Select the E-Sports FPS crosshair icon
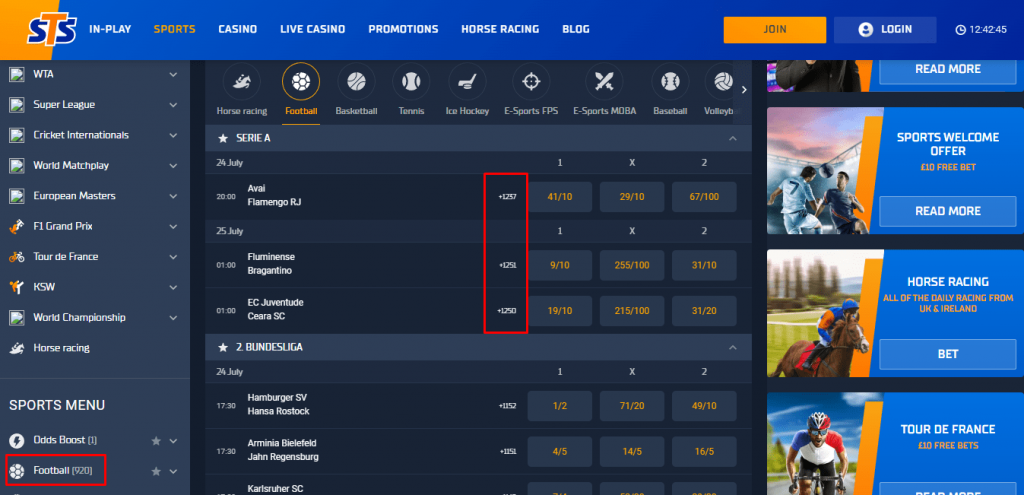This screenshot has width=1024, height=495. [531, 81]
